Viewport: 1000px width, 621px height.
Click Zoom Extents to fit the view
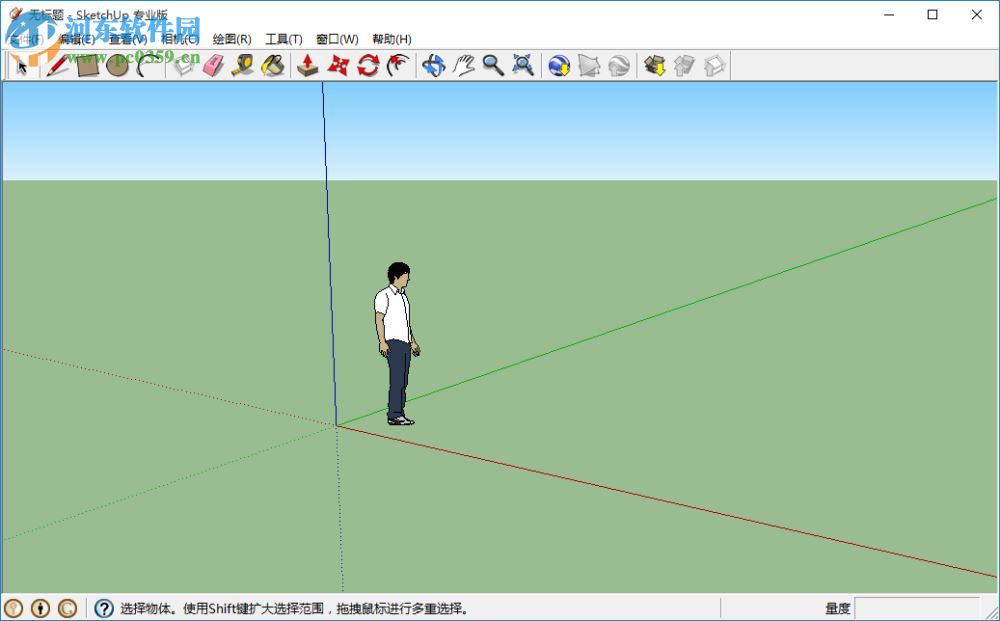(x=521, y=65)
